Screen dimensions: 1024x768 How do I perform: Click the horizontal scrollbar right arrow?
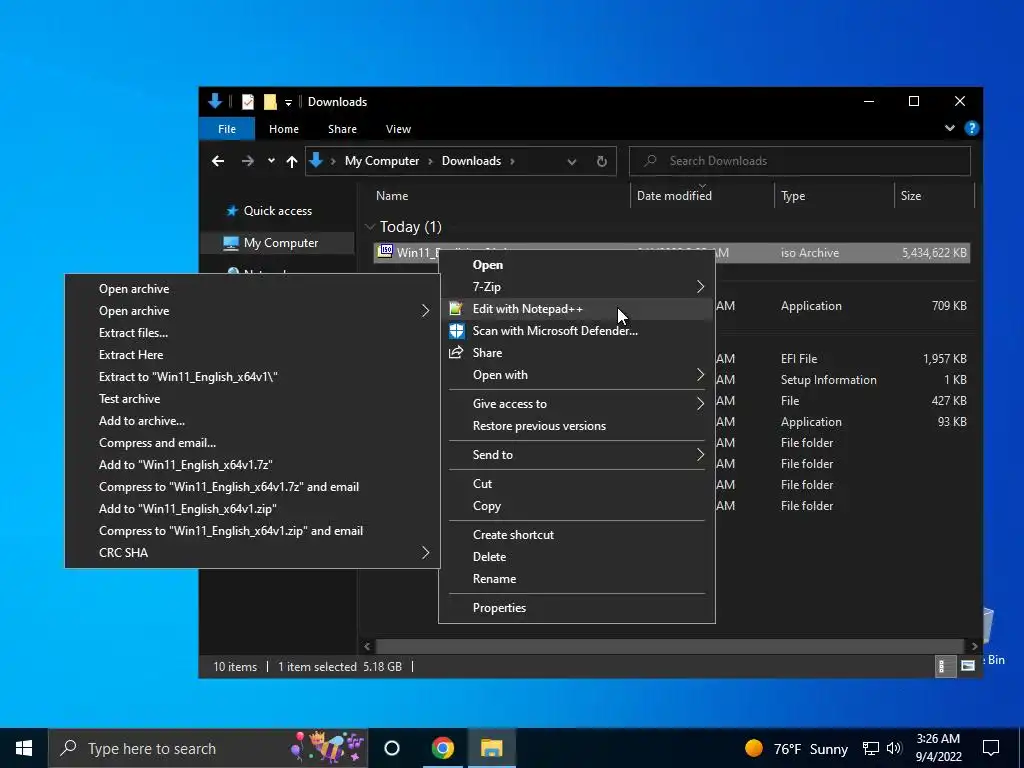tap(974, 647)
